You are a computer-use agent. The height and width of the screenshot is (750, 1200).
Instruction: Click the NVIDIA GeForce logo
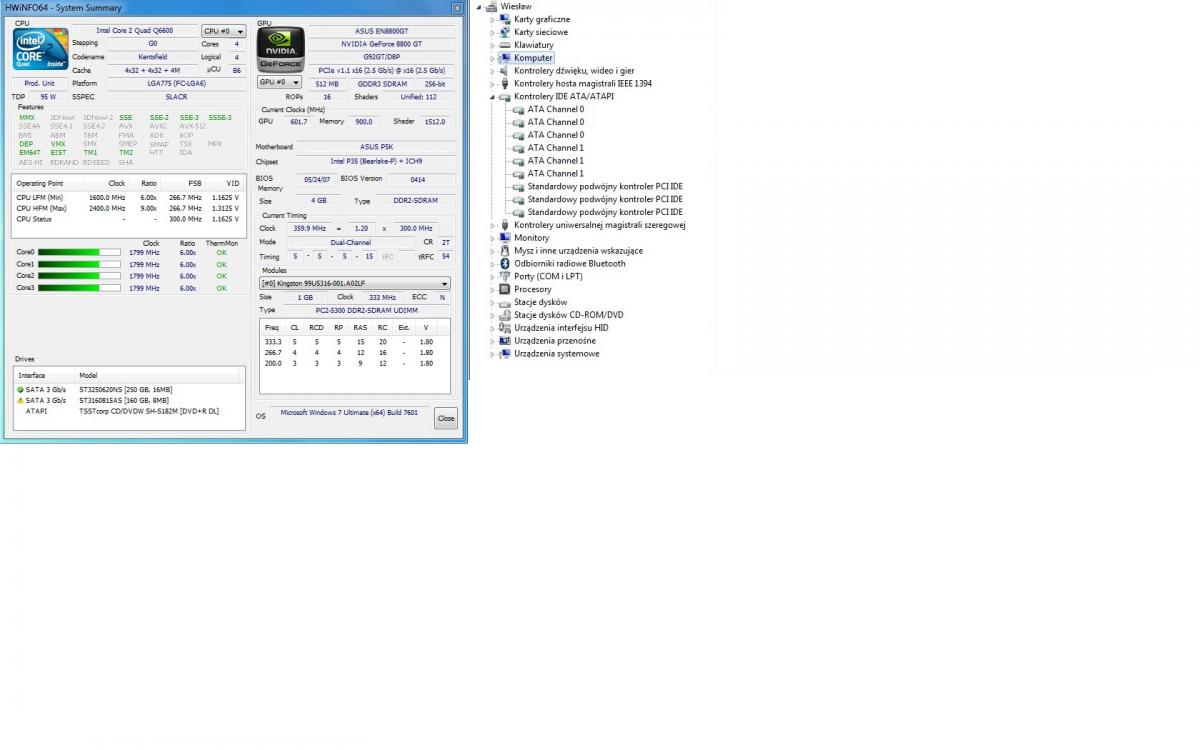click(280, 49)
